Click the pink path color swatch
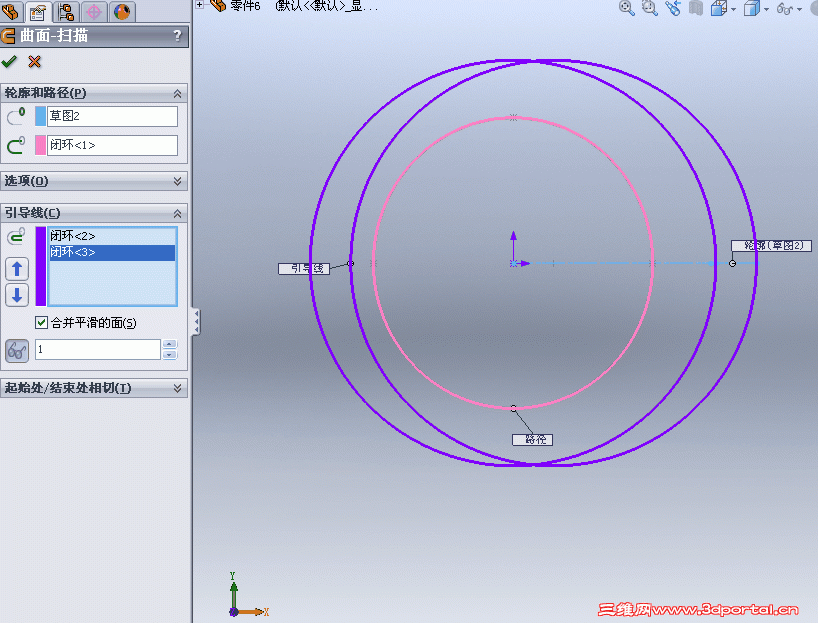The width and height of the screenshot is (818, 623). [x=40, y=145]
